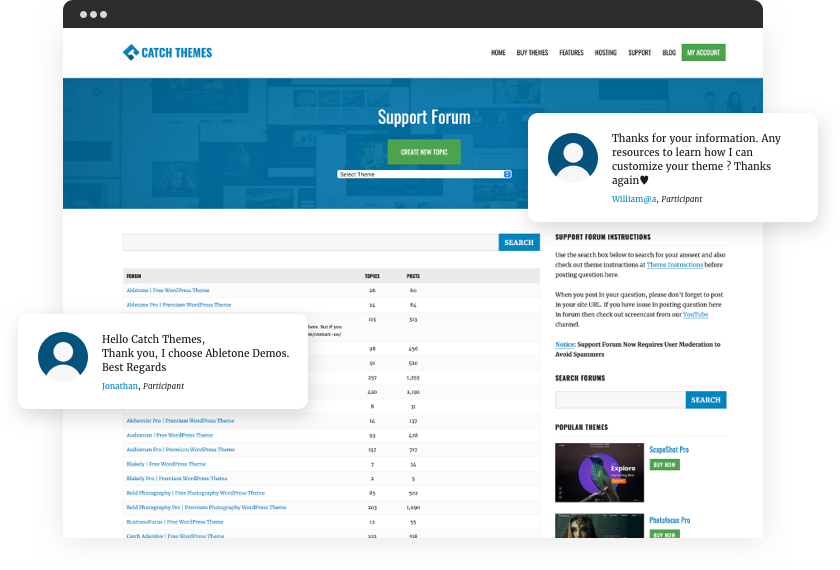
Task: Click the sidebar Search Forums input
Action: tap(620, 400)
